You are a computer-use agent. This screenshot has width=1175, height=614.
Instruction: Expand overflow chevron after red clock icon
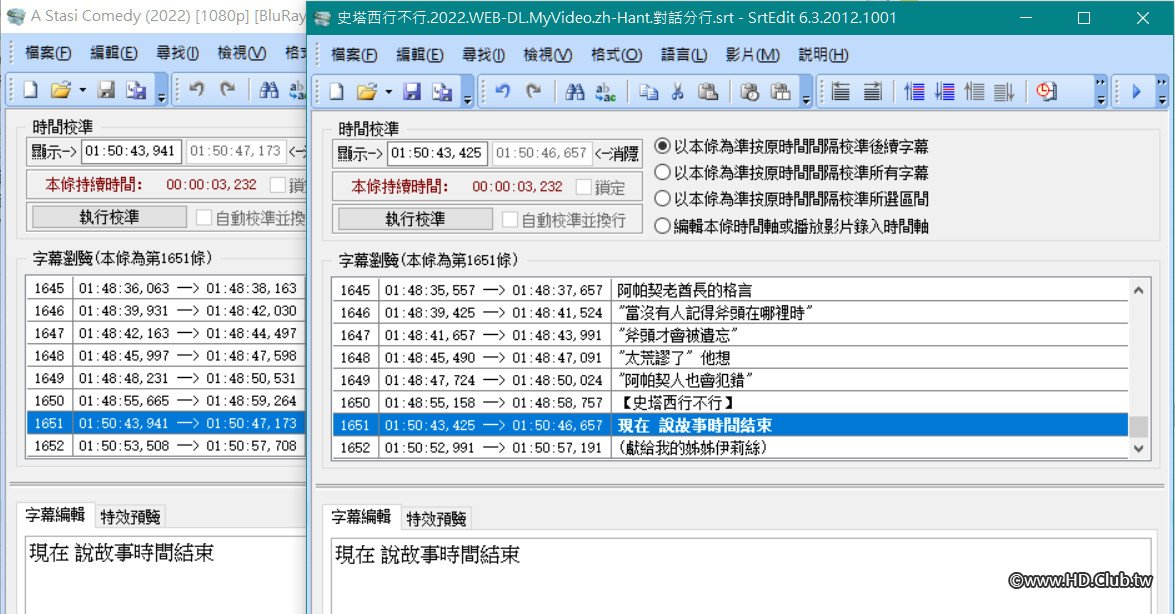(1100, 92)
